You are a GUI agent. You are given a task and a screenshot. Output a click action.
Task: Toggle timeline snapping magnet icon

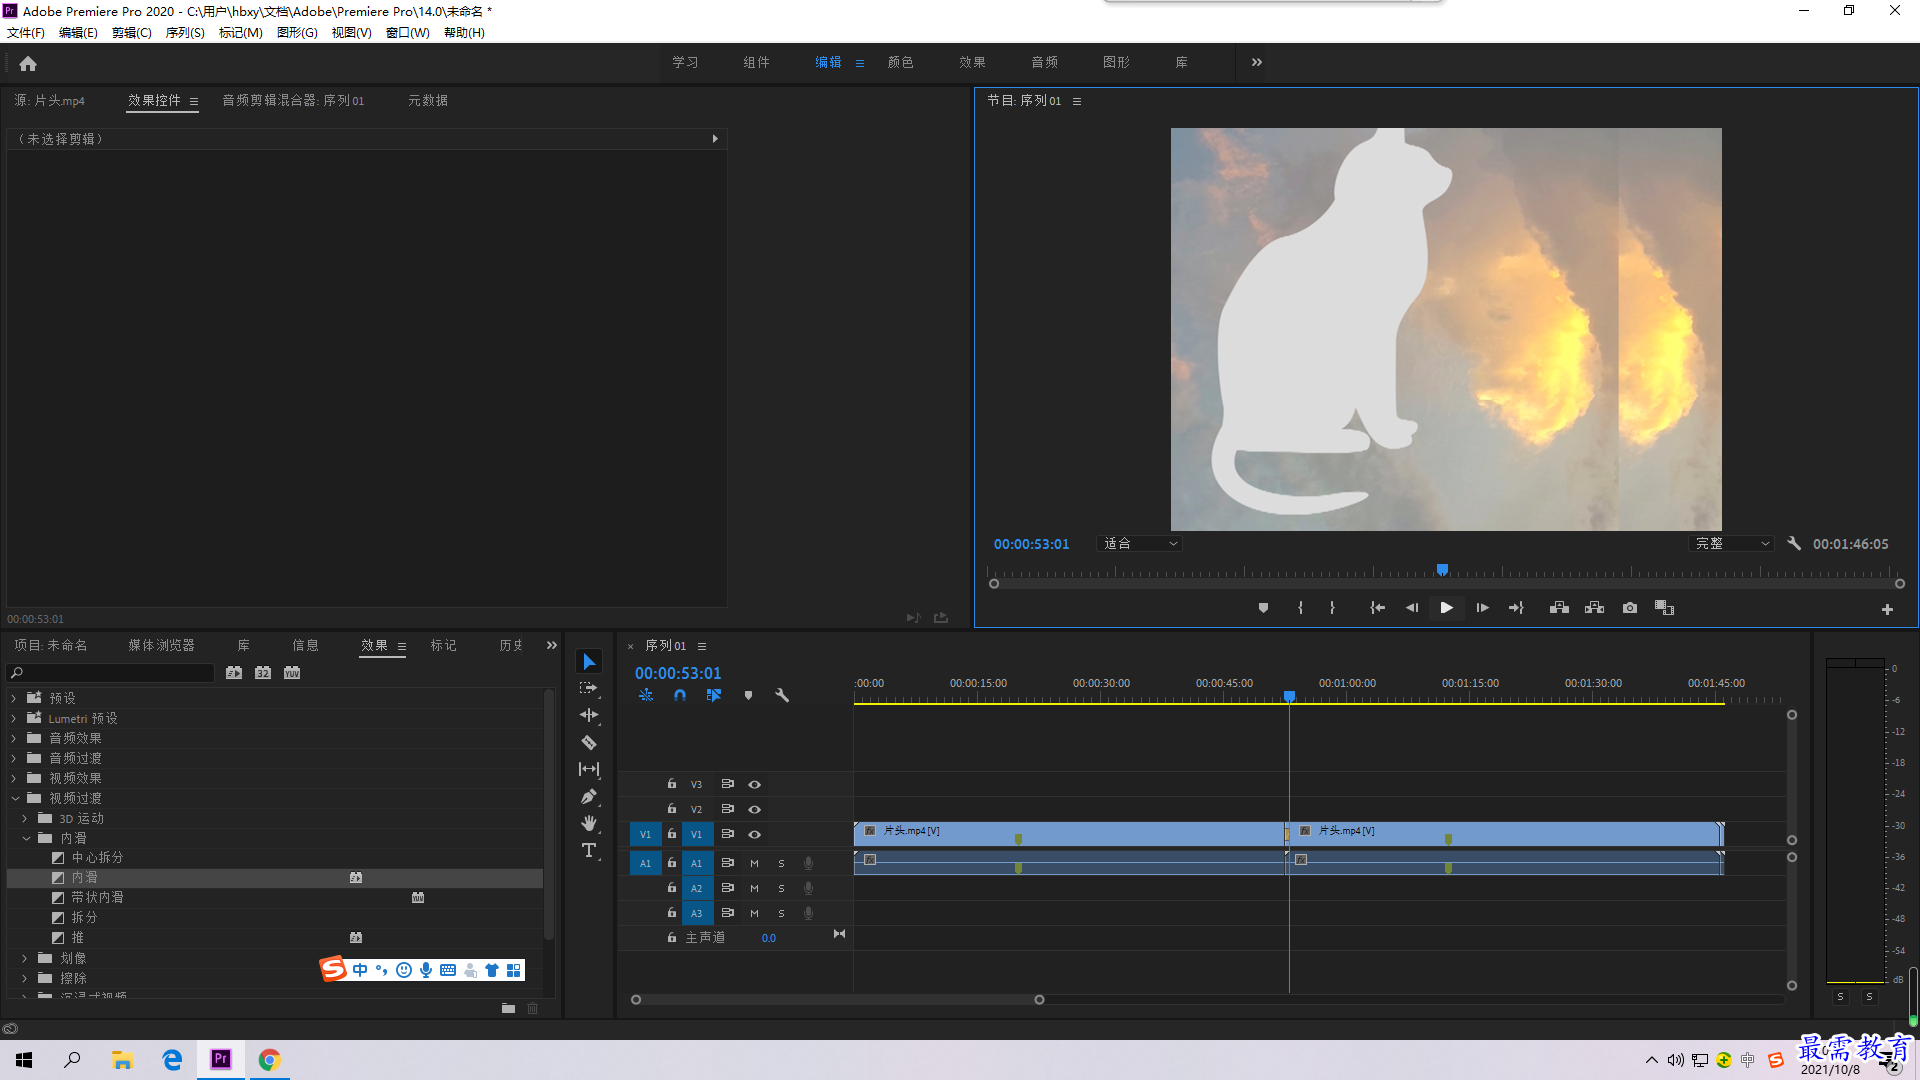click(x=680, y=695)
